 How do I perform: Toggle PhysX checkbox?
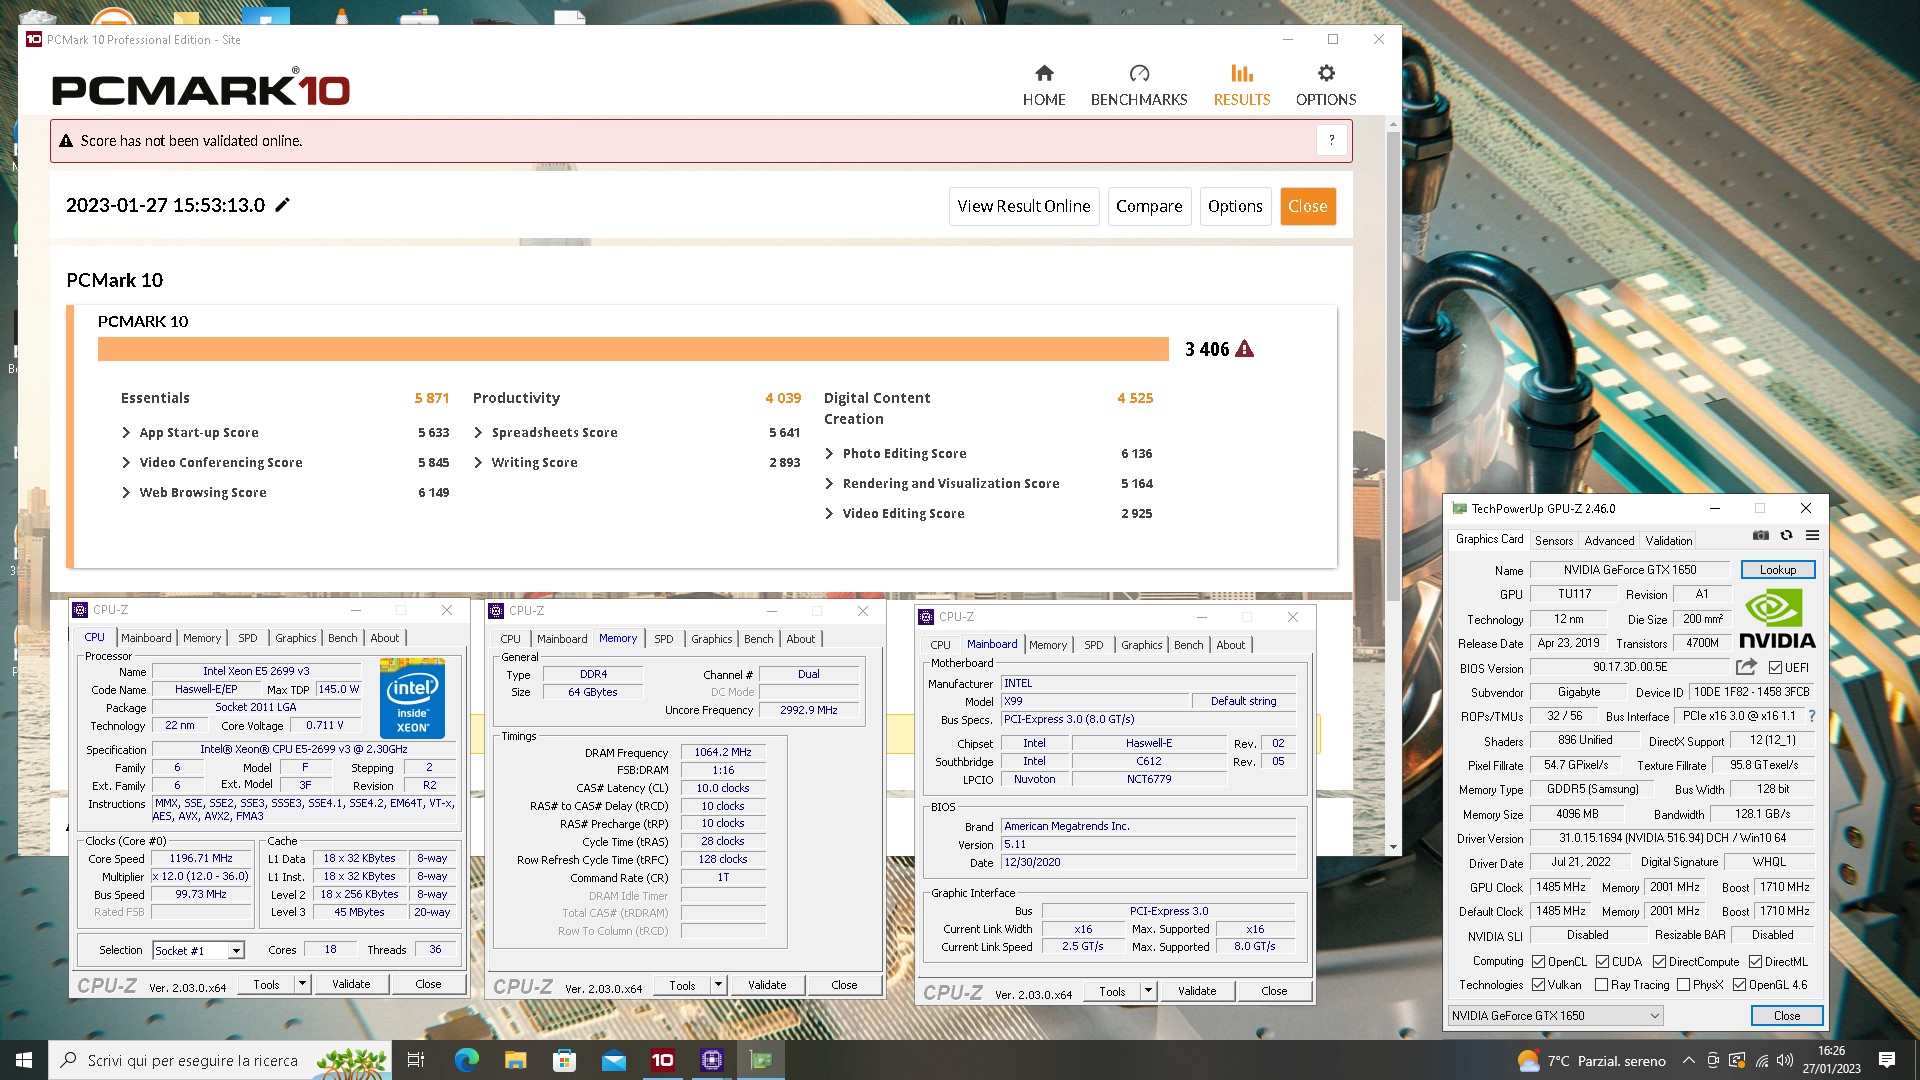tap(1684, 985)
